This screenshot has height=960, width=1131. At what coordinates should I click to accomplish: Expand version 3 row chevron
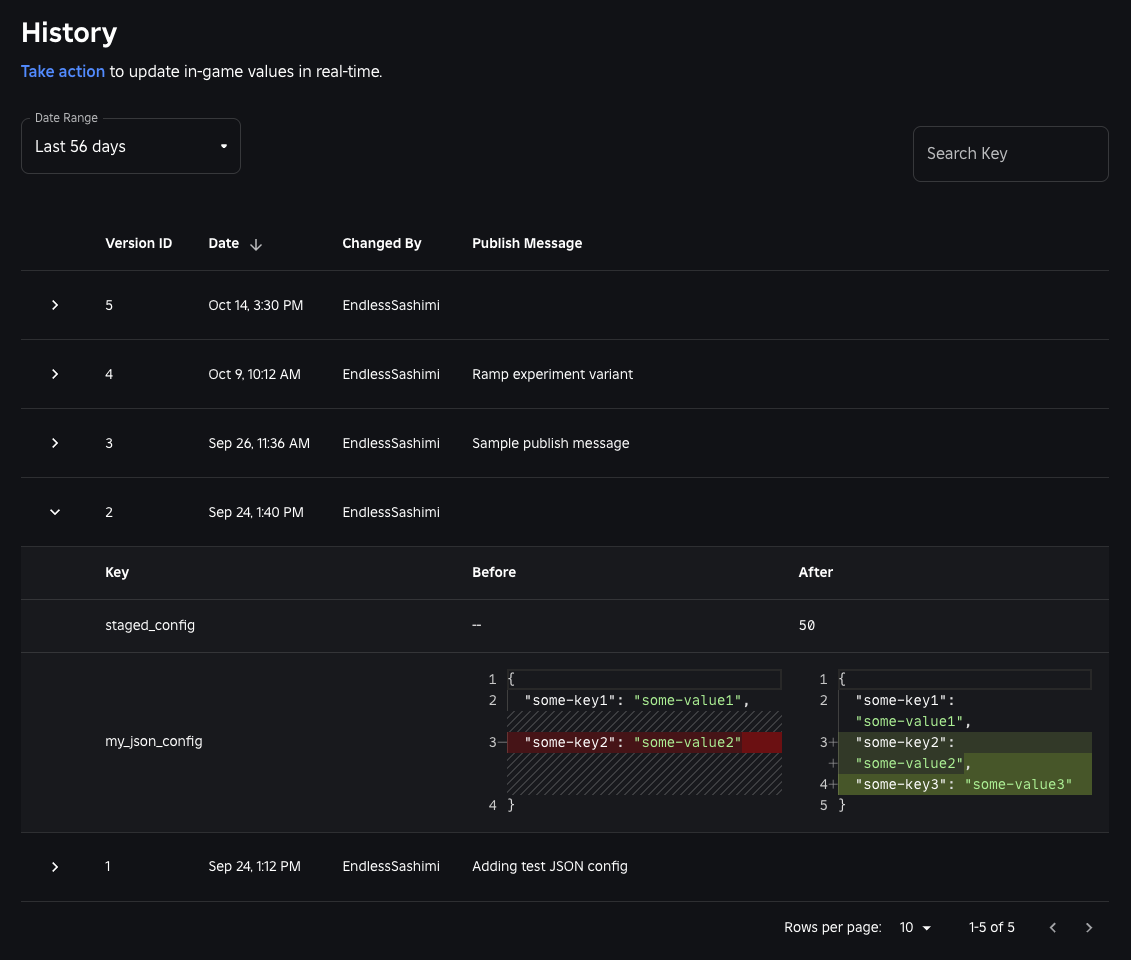tap(55, 443)
